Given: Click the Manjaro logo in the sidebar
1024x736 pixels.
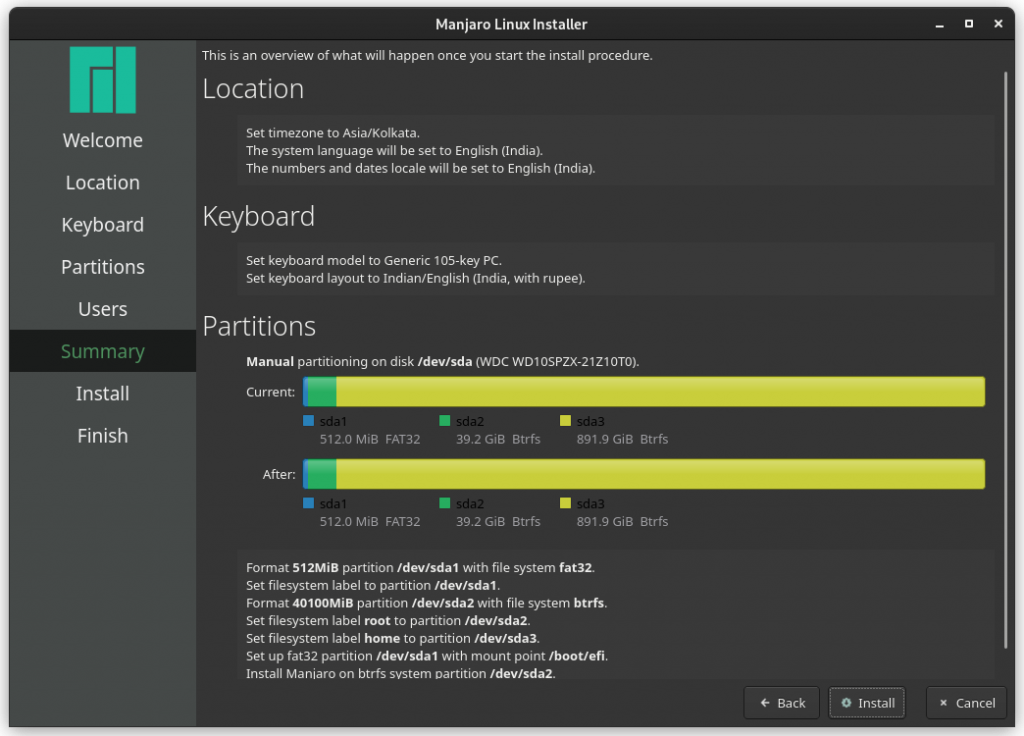Looking at the screenshot, I should click(x=102, y=79).
